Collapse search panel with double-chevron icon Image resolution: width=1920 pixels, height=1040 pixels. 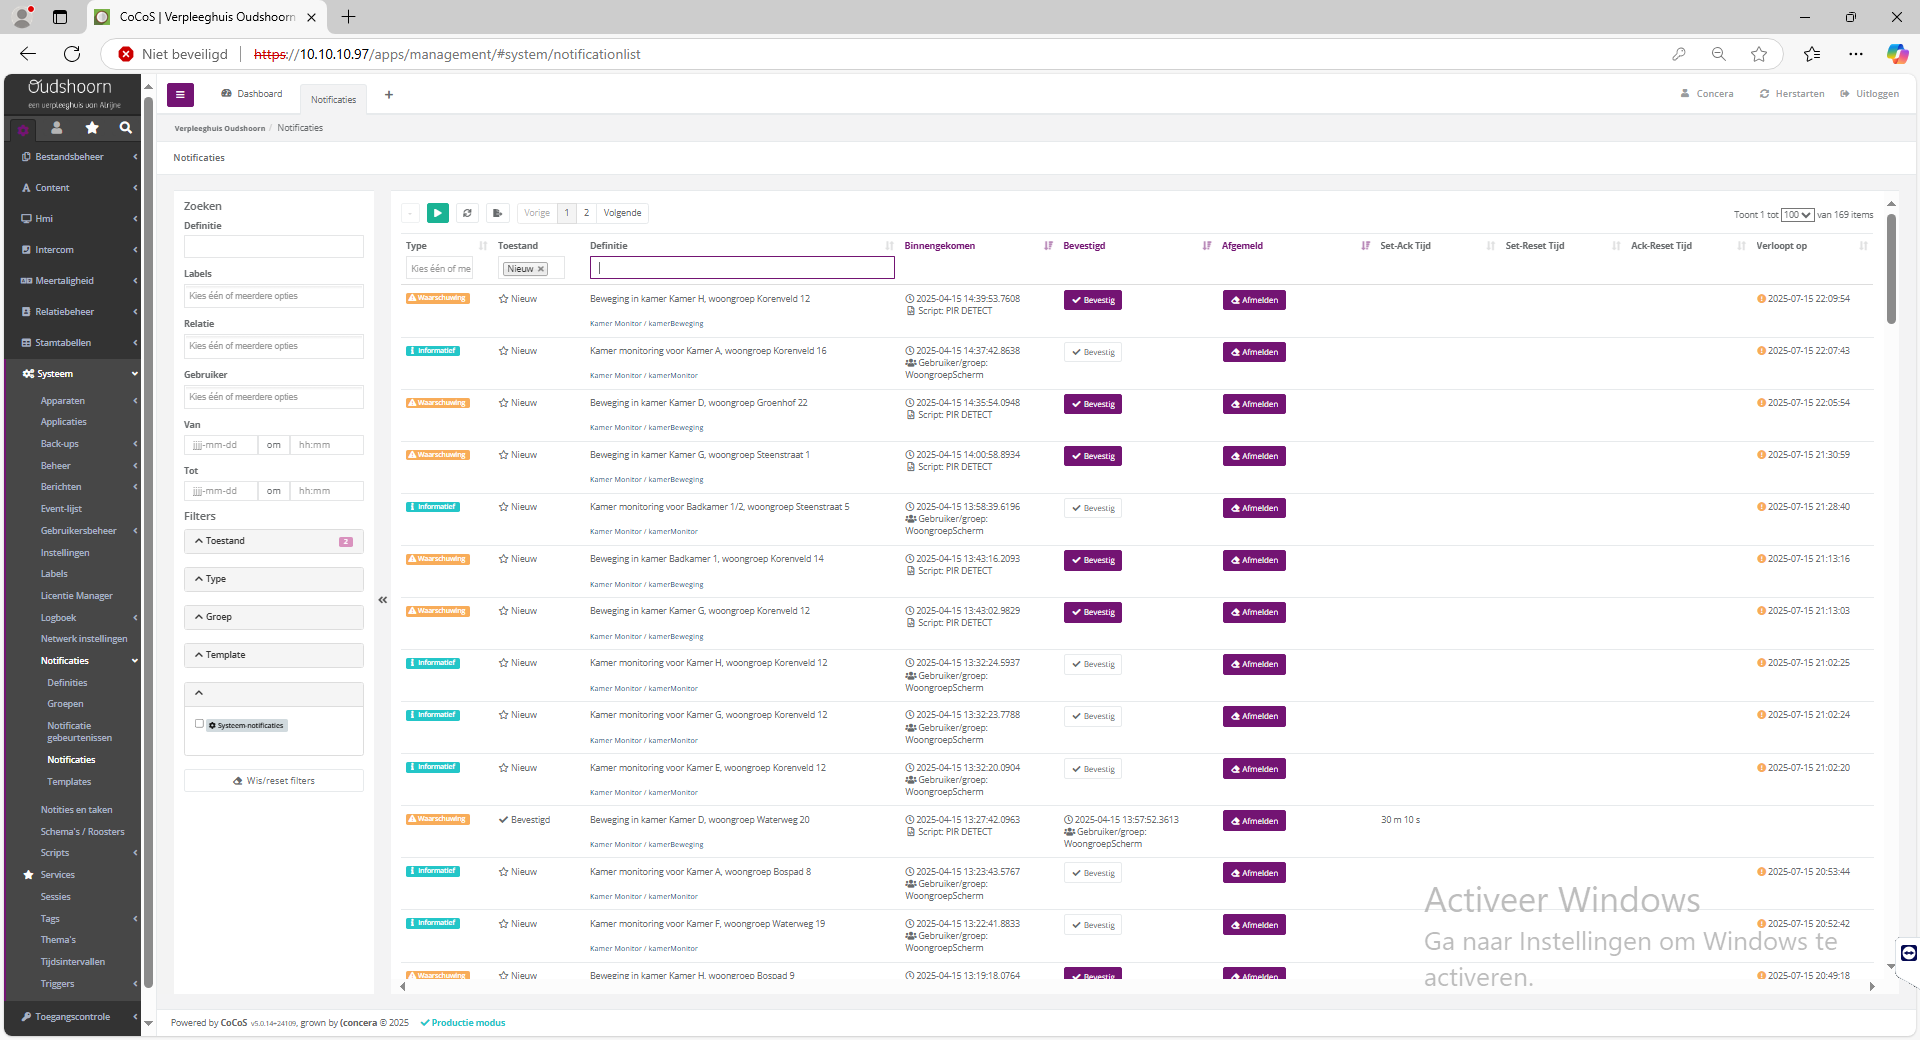point(382,600)
